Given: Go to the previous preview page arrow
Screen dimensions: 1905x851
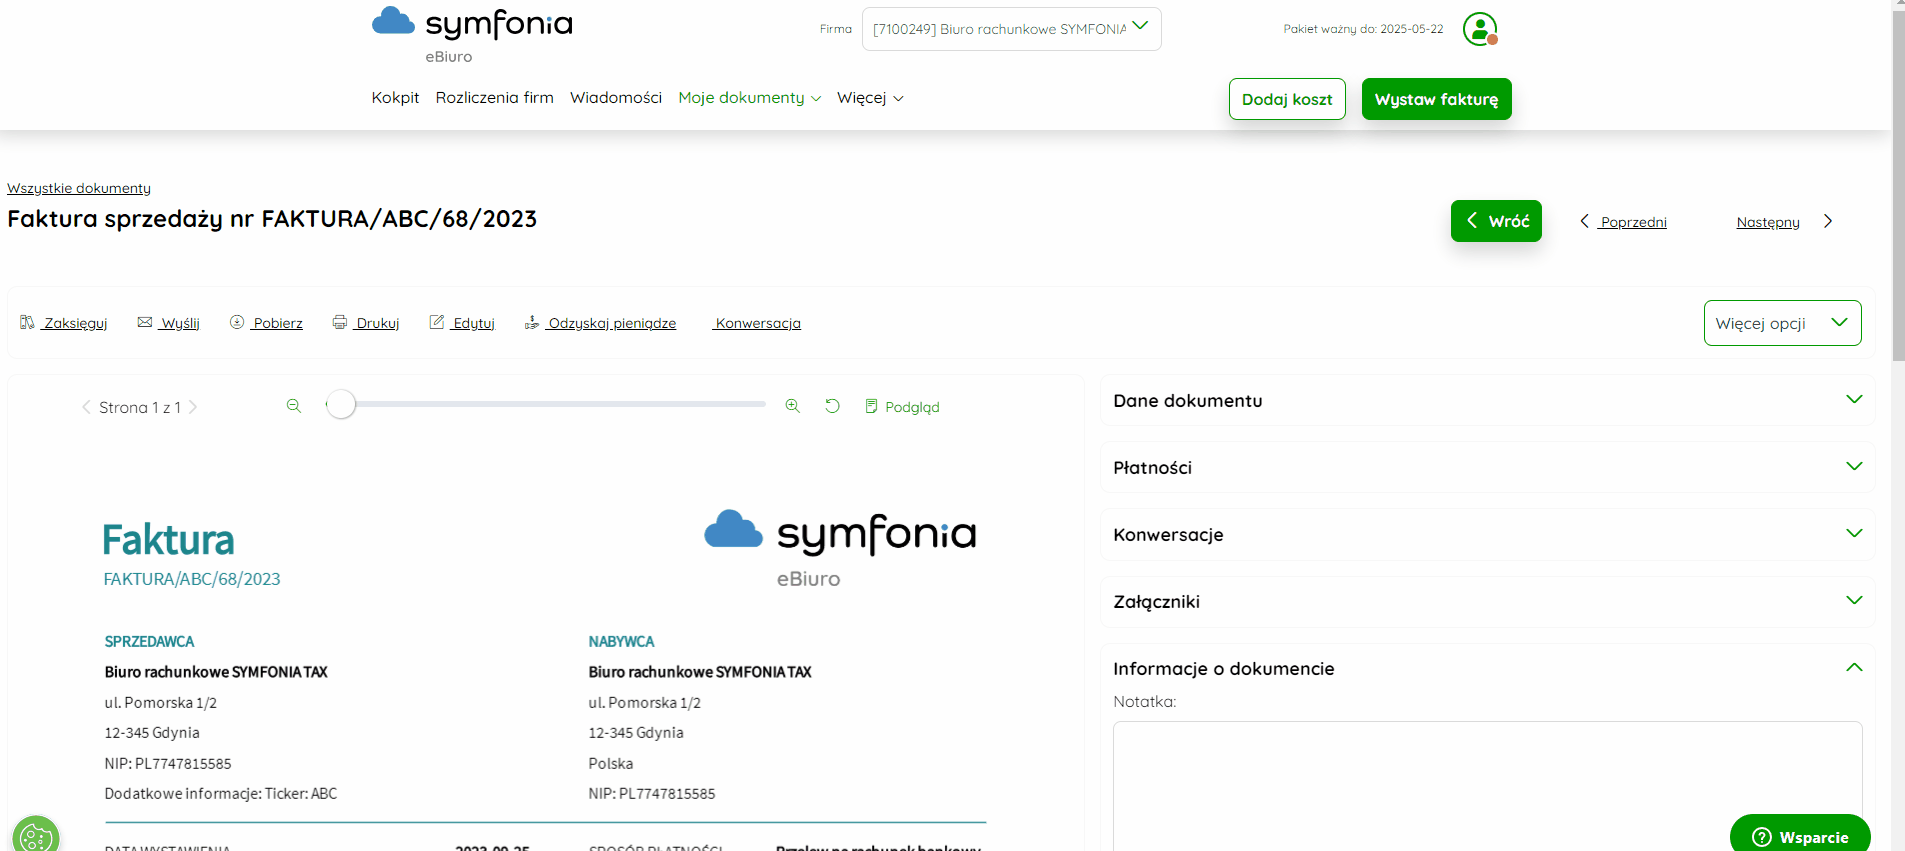Looking at the screenshot, I should coord(86,407).
